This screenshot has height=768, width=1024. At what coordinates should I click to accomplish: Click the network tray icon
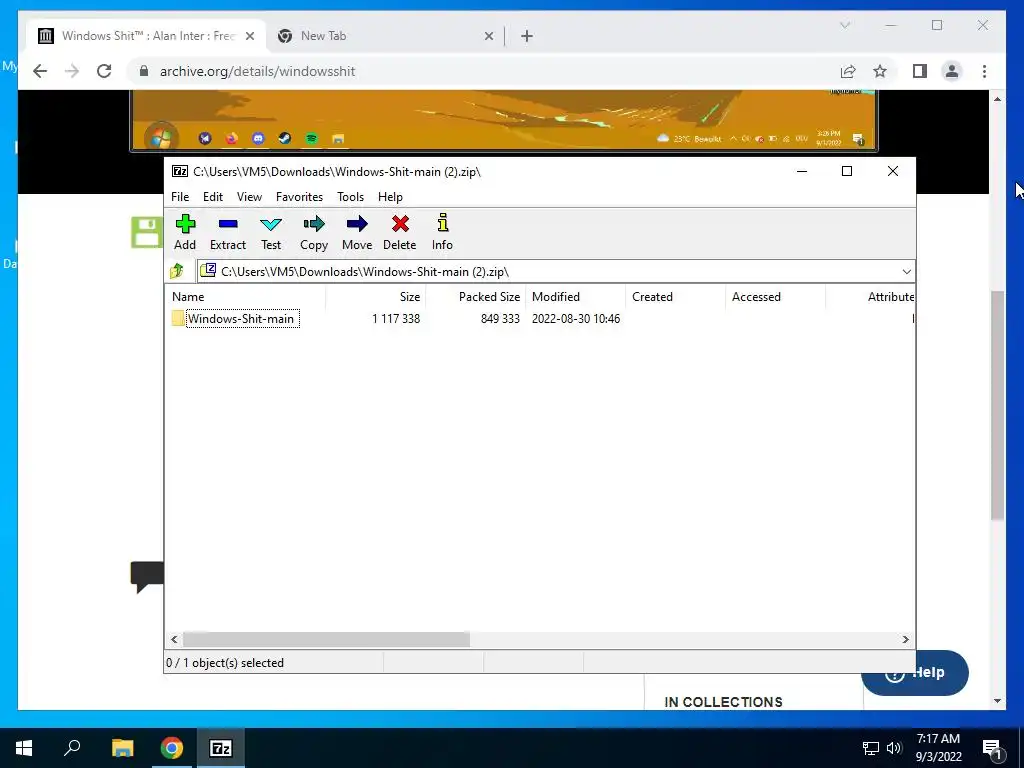871,748
